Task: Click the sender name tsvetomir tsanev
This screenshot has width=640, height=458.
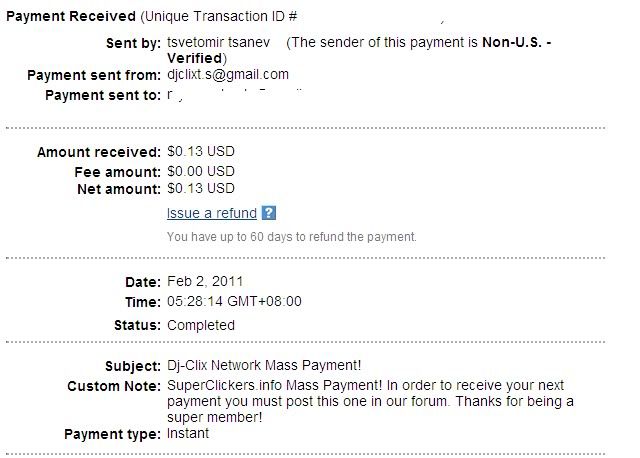Action: [x=218, y=42]
